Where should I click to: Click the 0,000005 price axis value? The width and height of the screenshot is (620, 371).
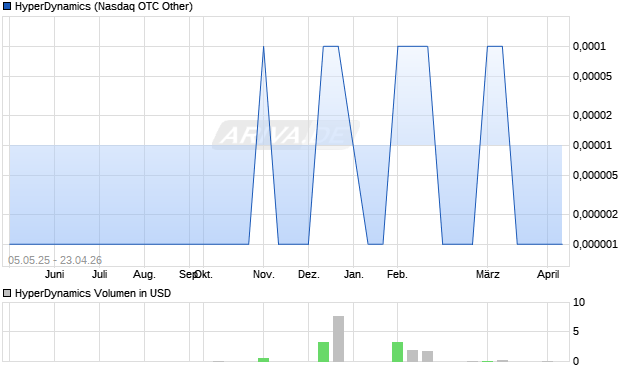pos(595,175)
